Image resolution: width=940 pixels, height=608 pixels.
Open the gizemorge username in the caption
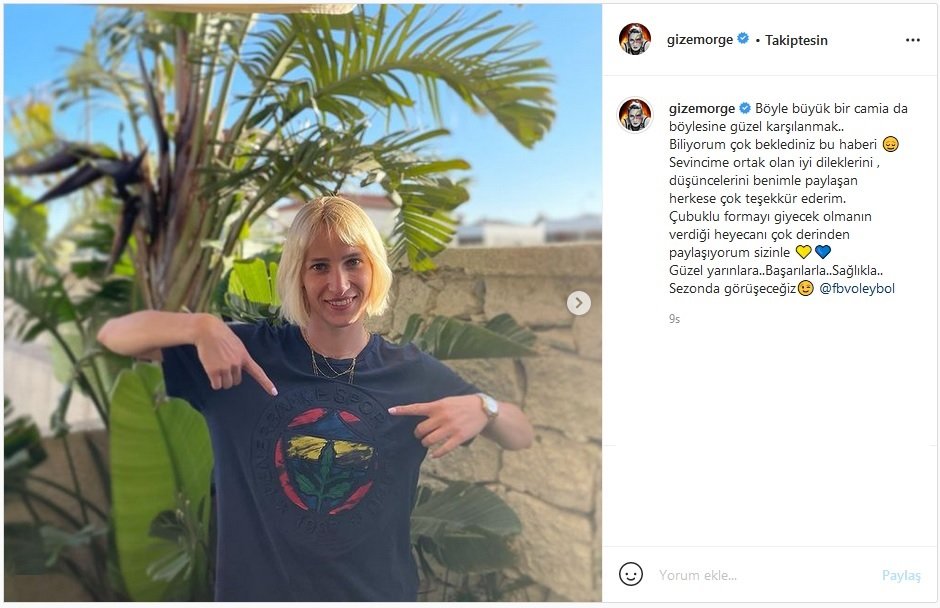(702, 108)
